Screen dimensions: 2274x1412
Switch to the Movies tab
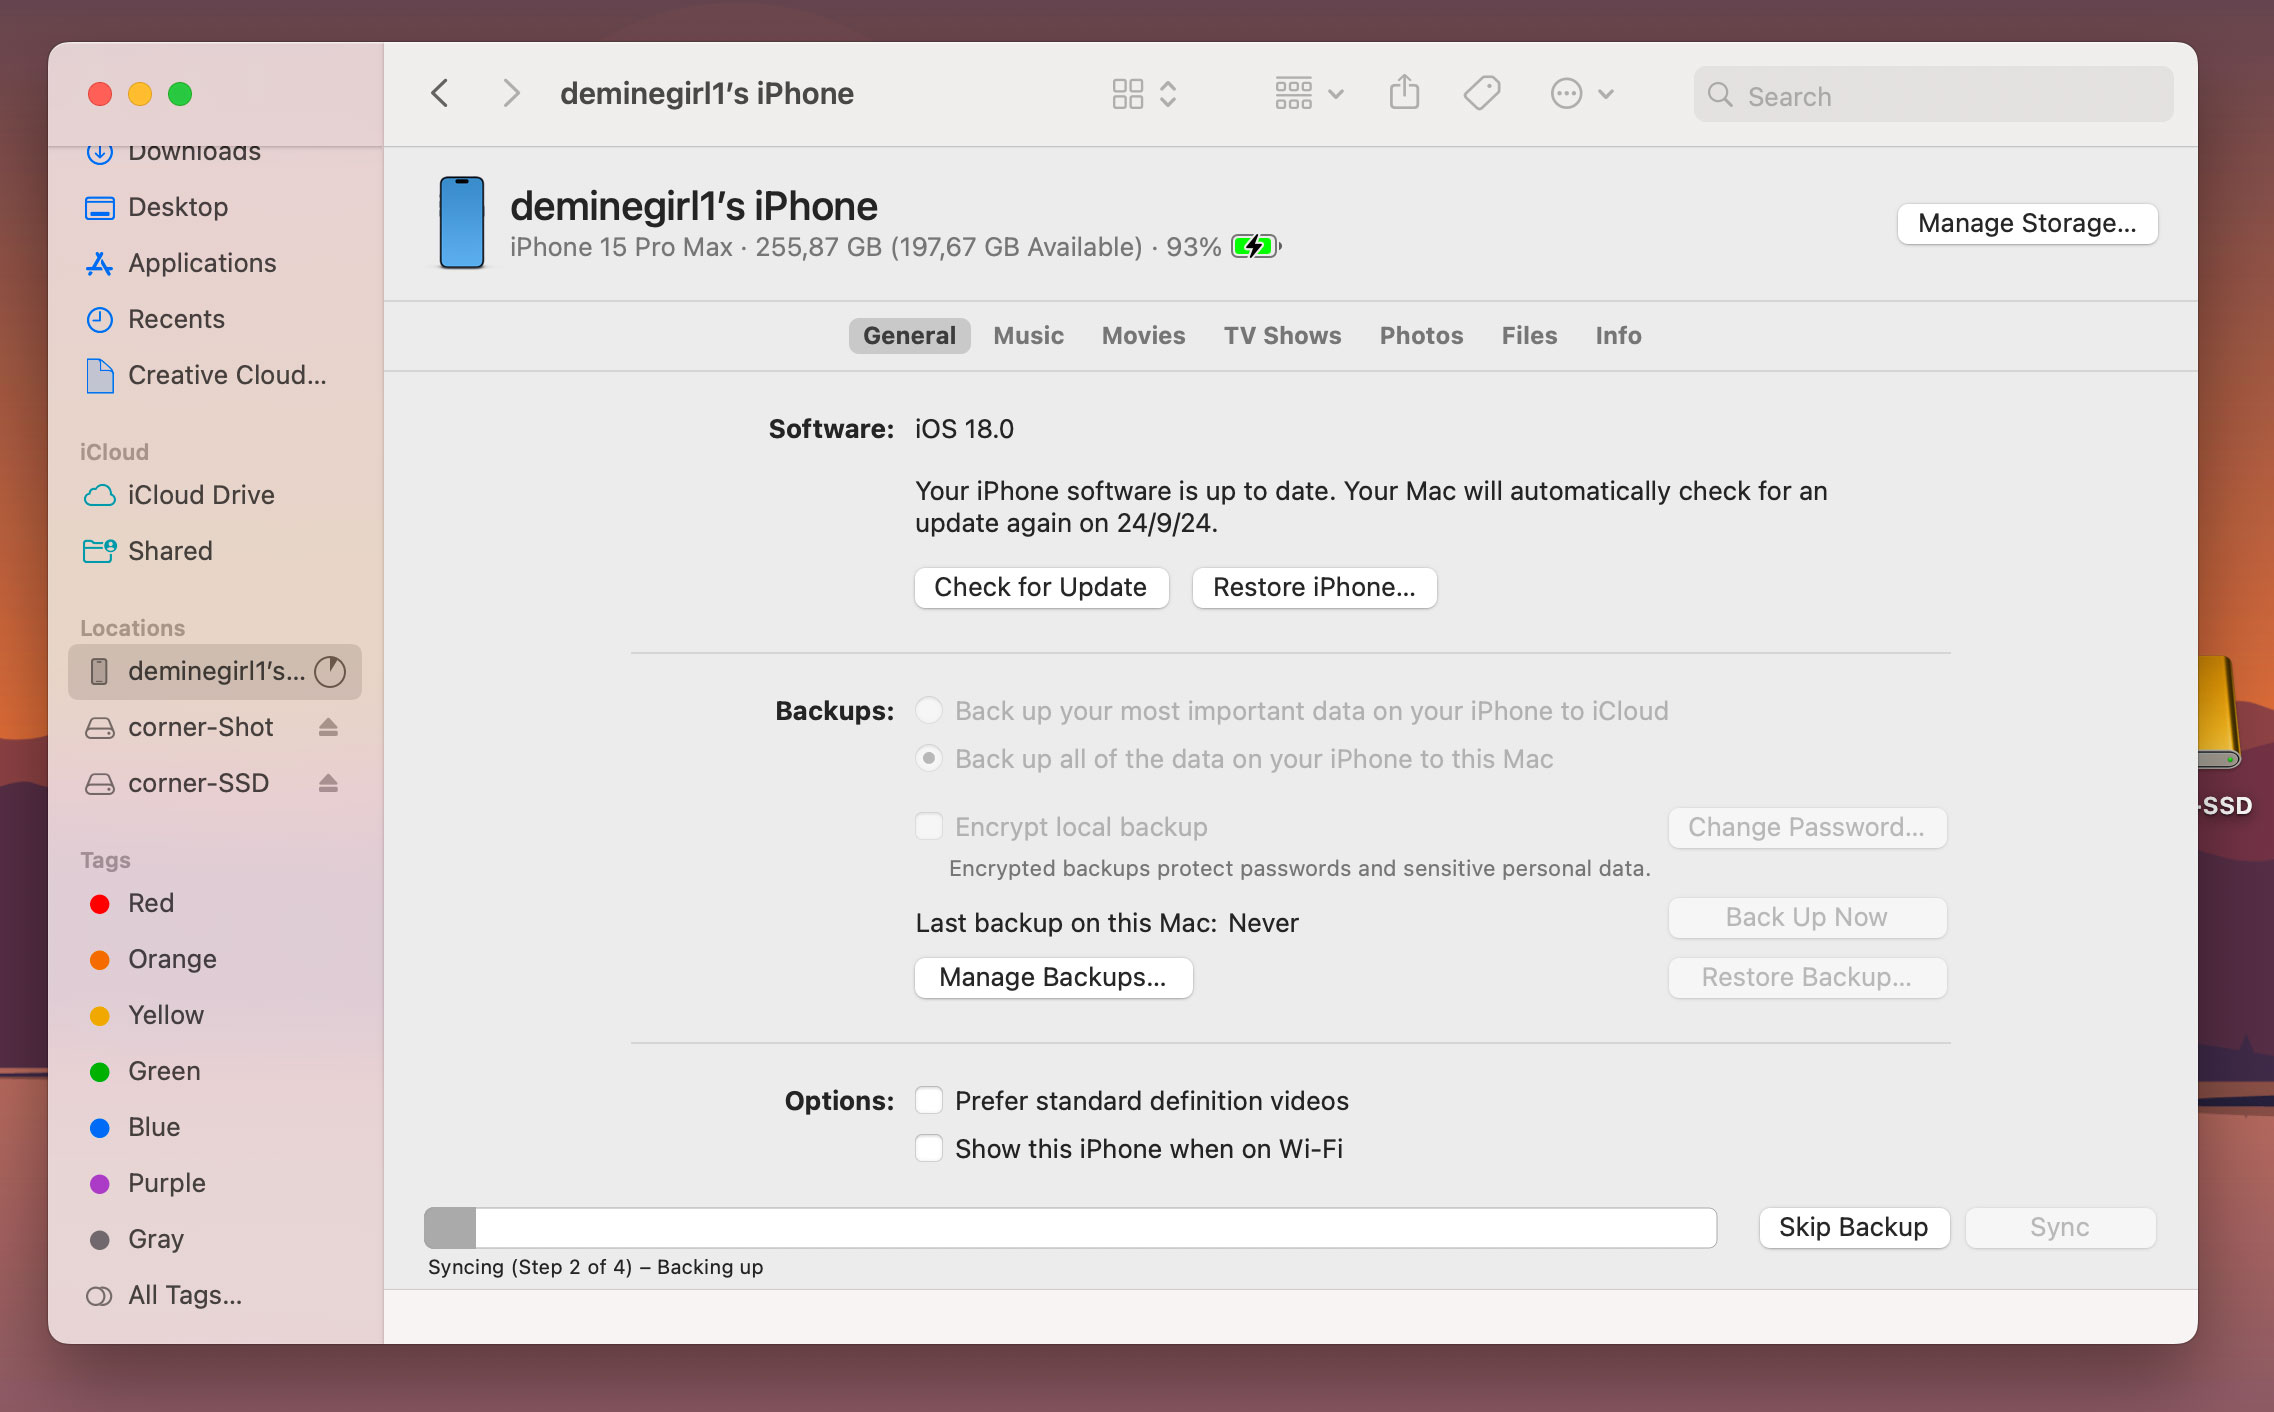pyautogui.click(x=1143, y=335)
